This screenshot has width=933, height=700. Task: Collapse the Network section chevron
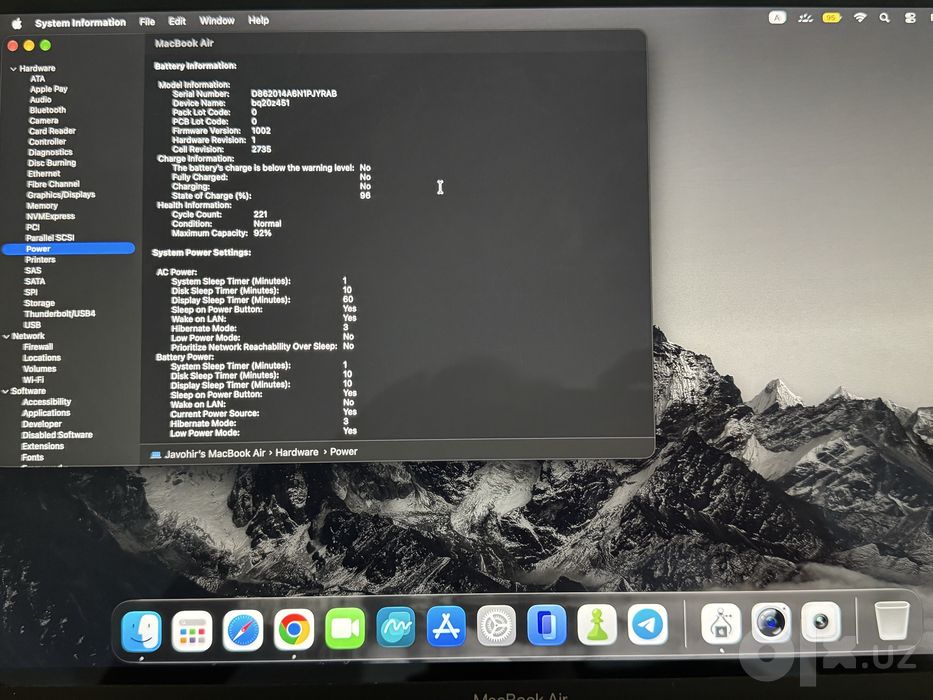6,337
